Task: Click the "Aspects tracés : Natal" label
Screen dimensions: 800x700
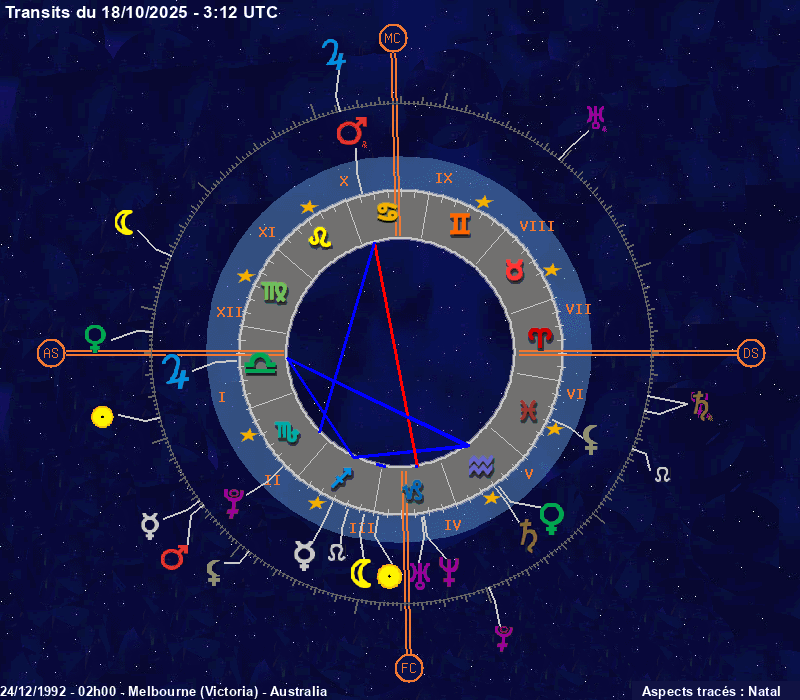Action: pos(710,691)
